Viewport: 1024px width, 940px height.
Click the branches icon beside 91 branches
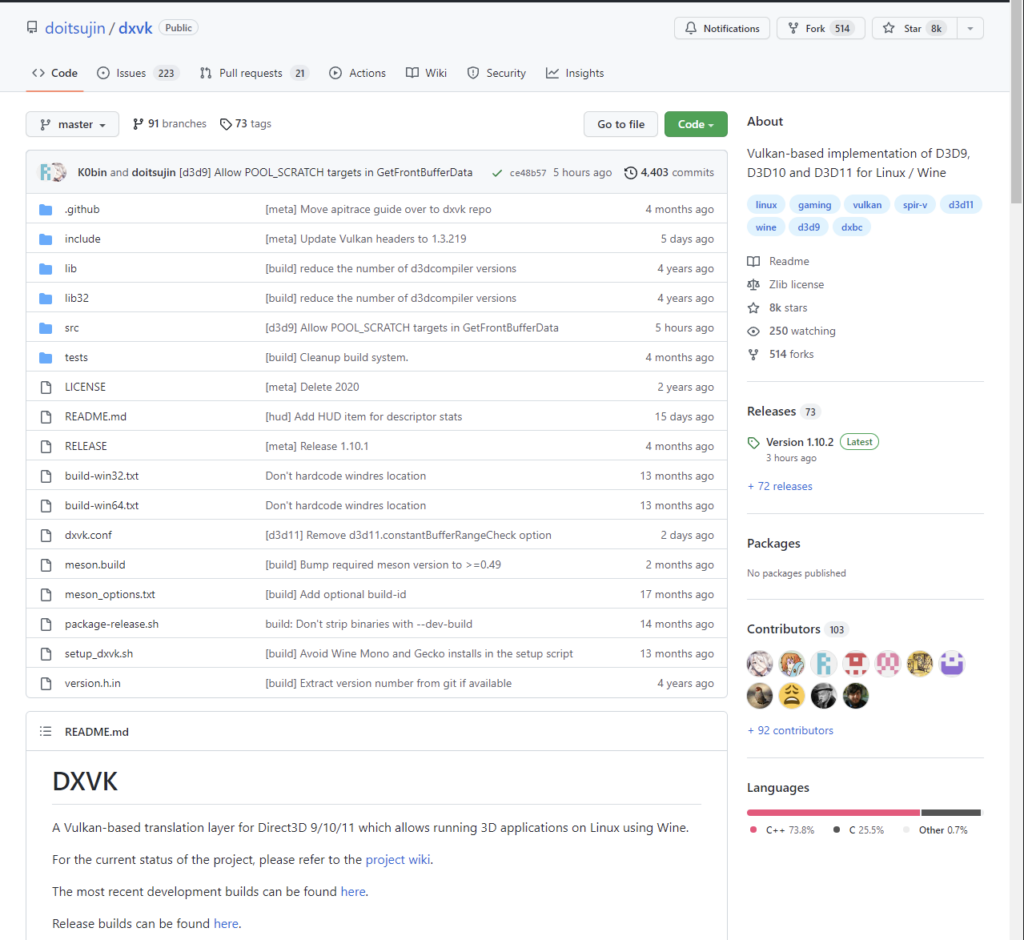point(138,124)
